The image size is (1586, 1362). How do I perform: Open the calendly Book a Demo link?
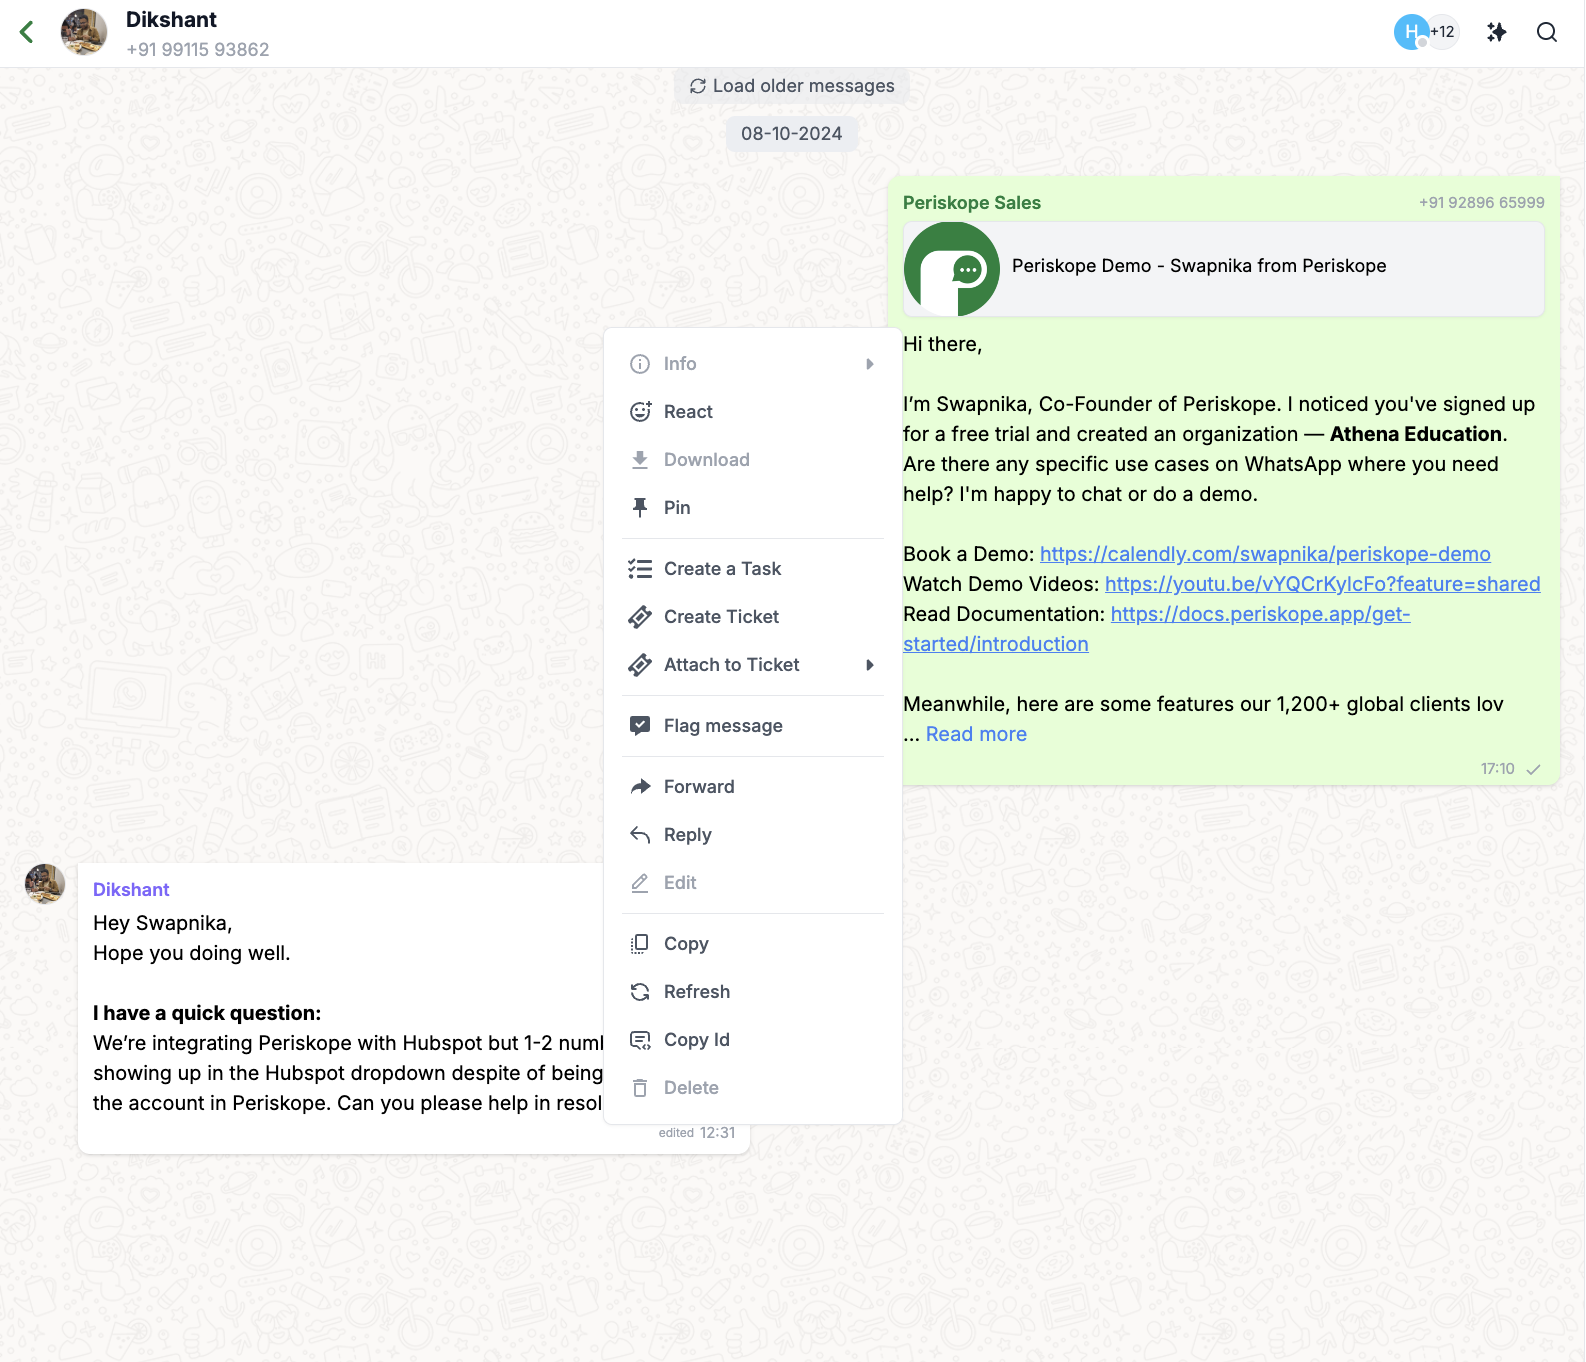pyautogui.click(x=1265, y=554)
